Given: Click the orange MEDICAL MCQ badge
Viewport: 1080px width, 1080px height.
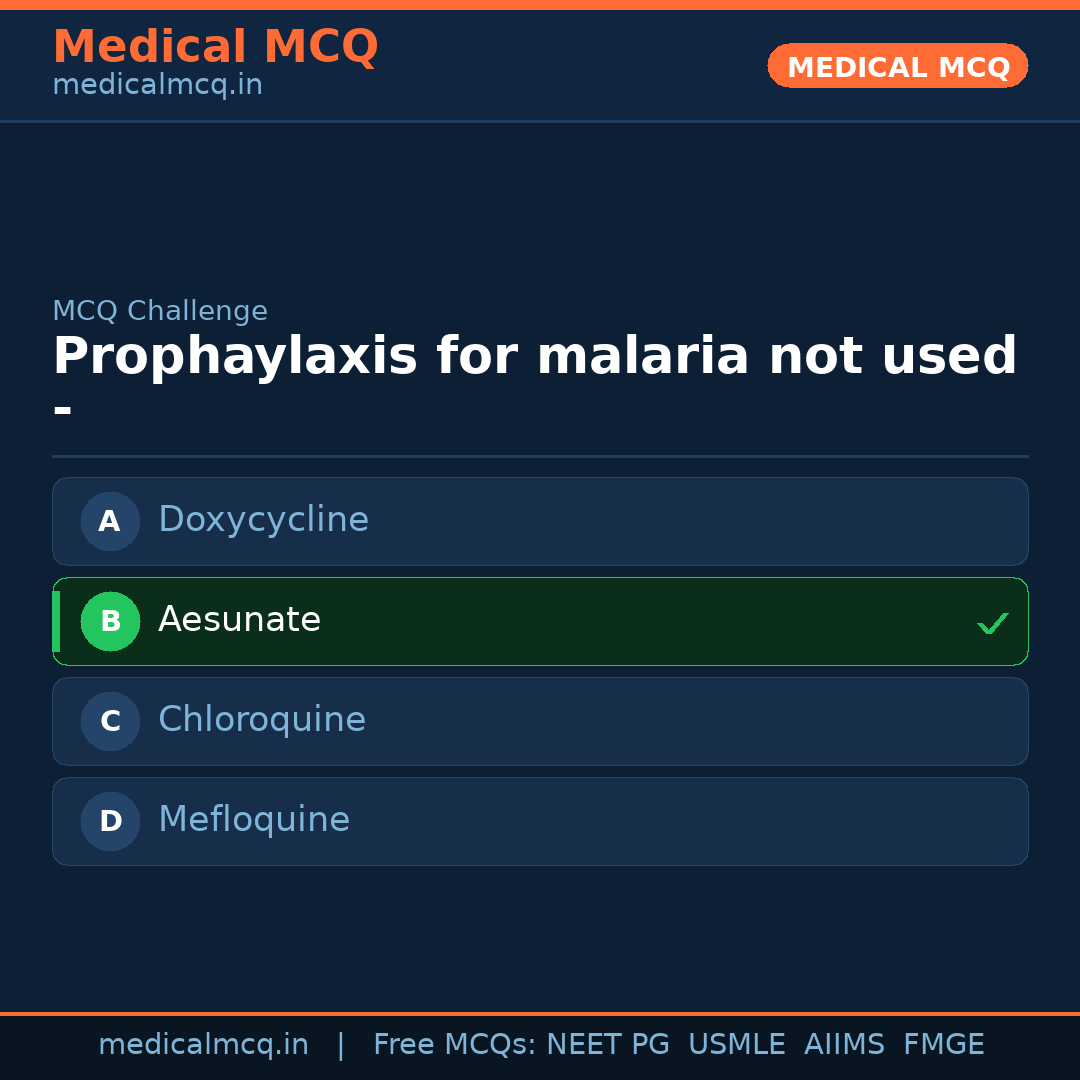Looking at the screenshot, I should coord(898,67).
